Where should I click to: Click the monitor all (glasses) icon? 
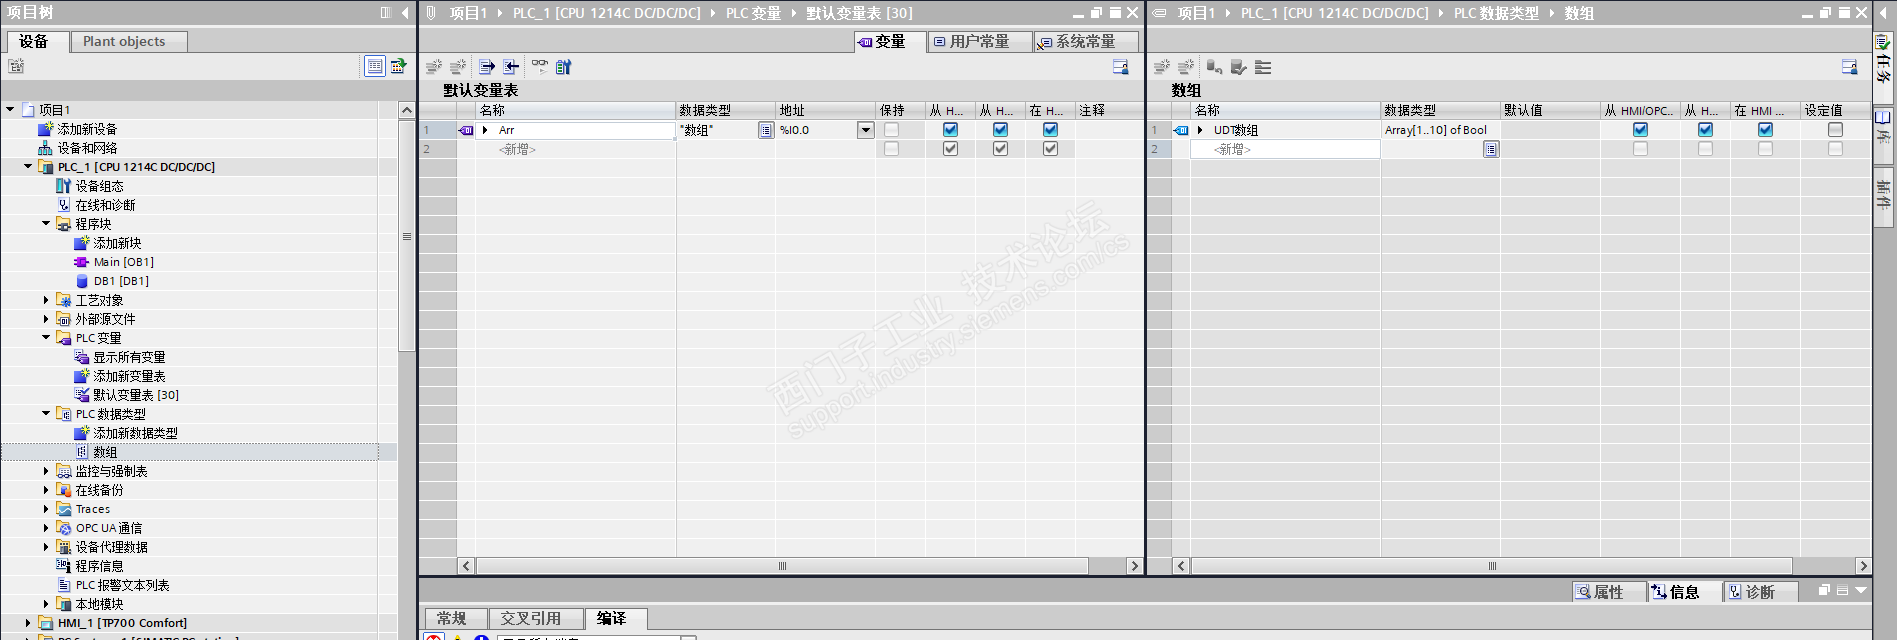click(x=540, y=67)
